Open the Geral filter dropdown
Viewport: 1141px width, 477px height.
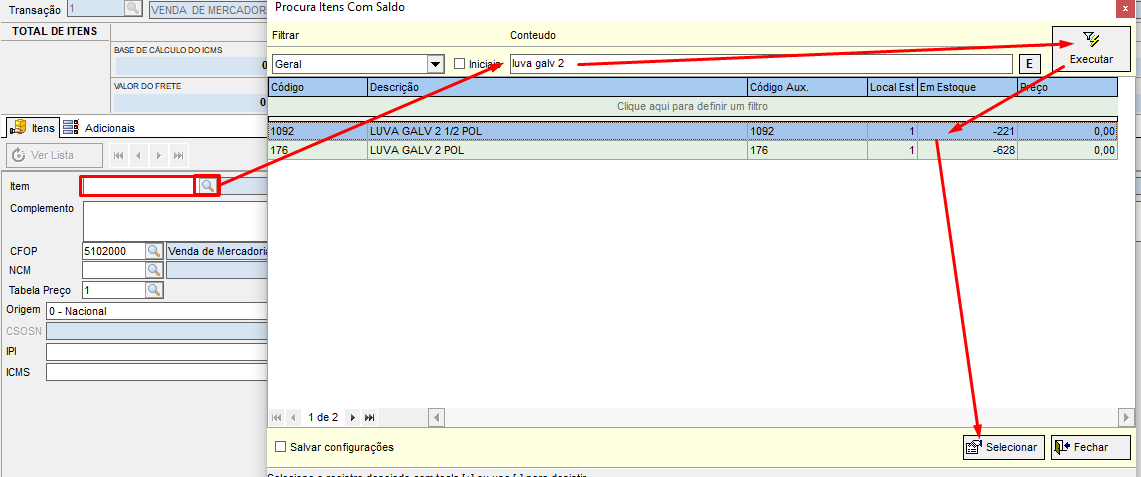pos(435,64)
